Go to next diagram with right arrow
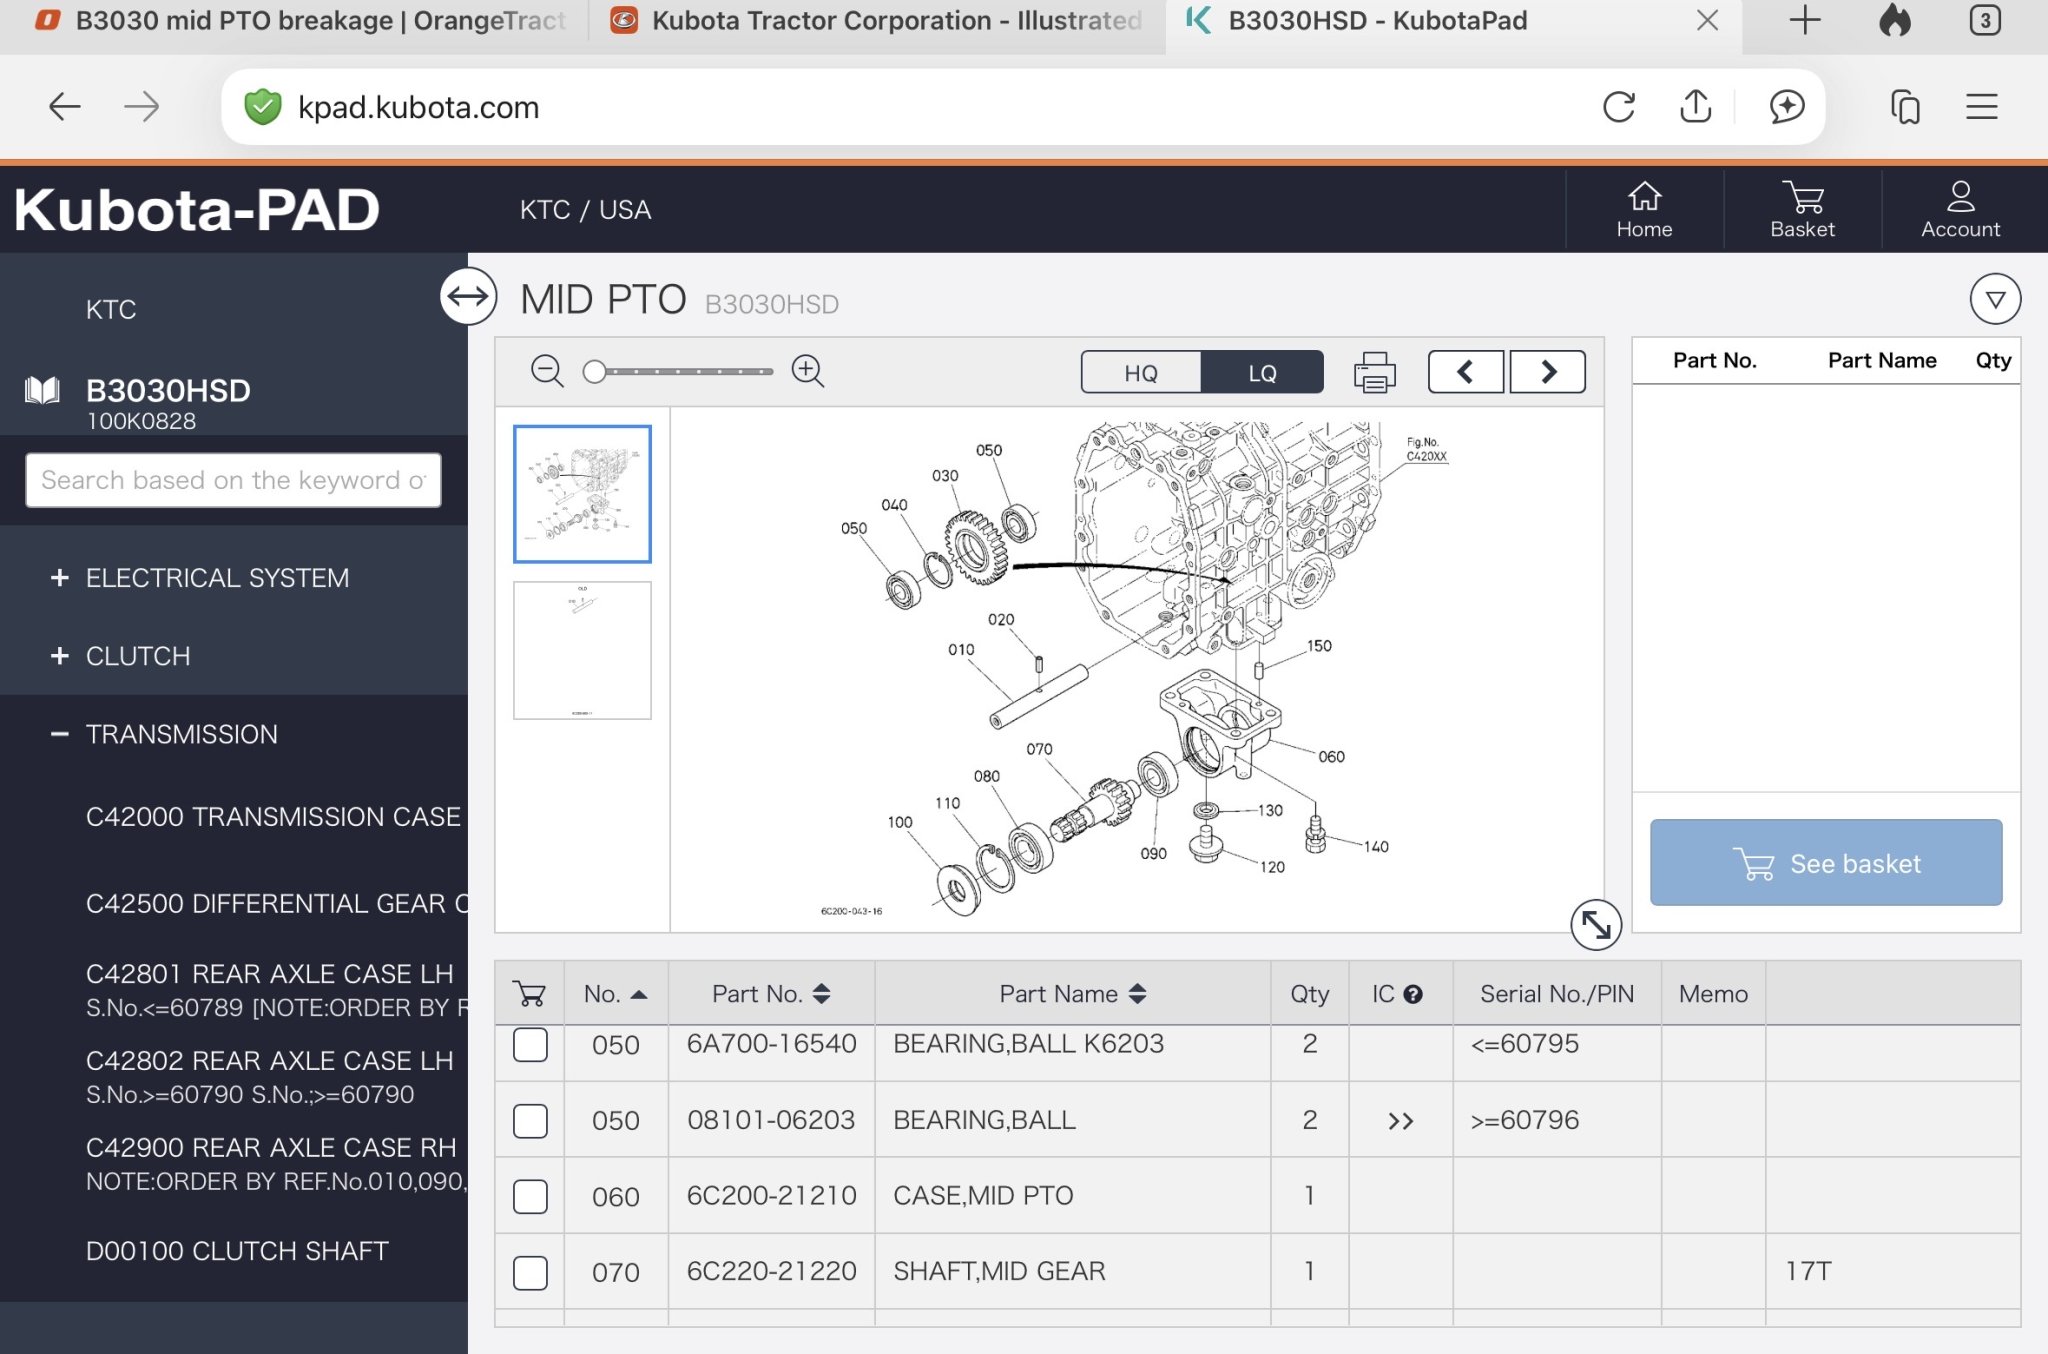The image size is (2048, 1354). click(x=1547, y=372)
